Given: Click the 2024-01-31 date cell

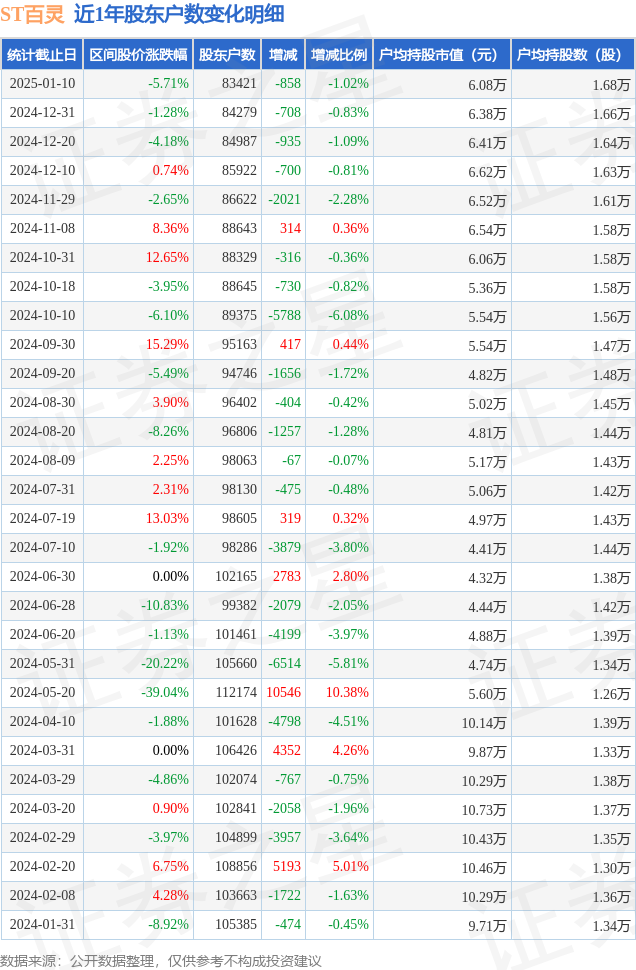Looking at the screenshot, I should click(42, 925).
